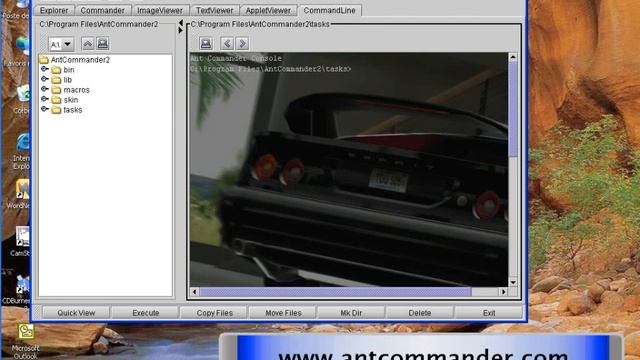Open the WordNet desktop icon
This screenshot has width=640, height=360.
pos(19,194)
